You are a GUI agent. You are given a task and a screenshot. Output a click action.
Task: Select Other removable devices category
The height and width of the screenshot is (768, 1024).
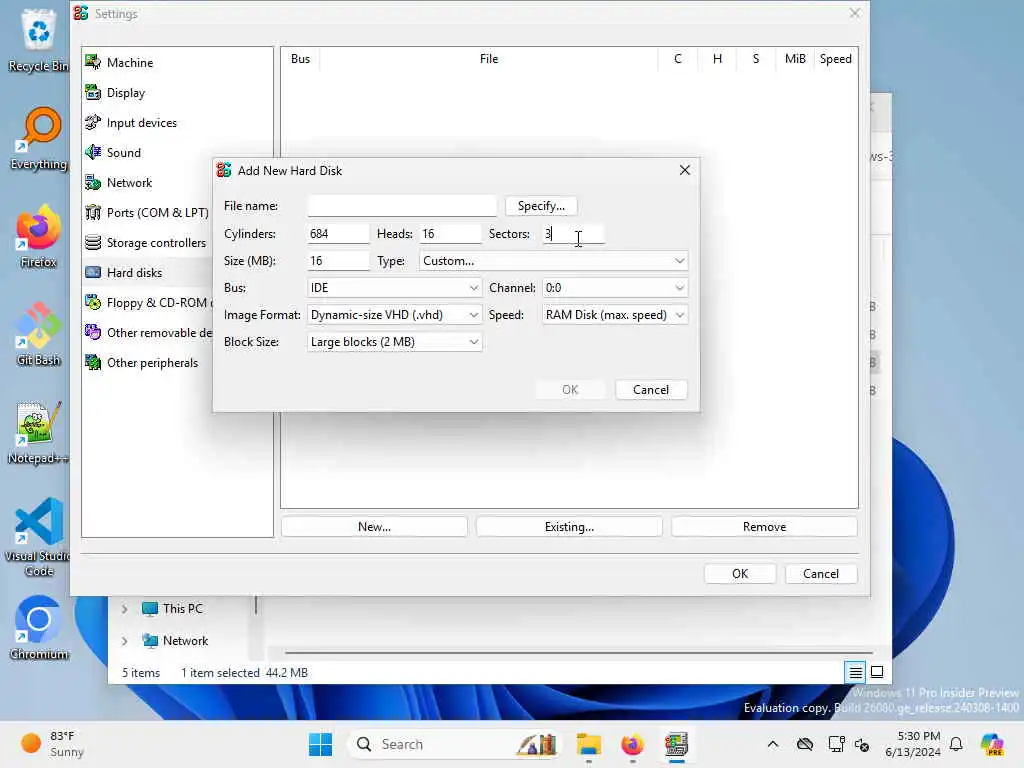[x=148, y=333]
